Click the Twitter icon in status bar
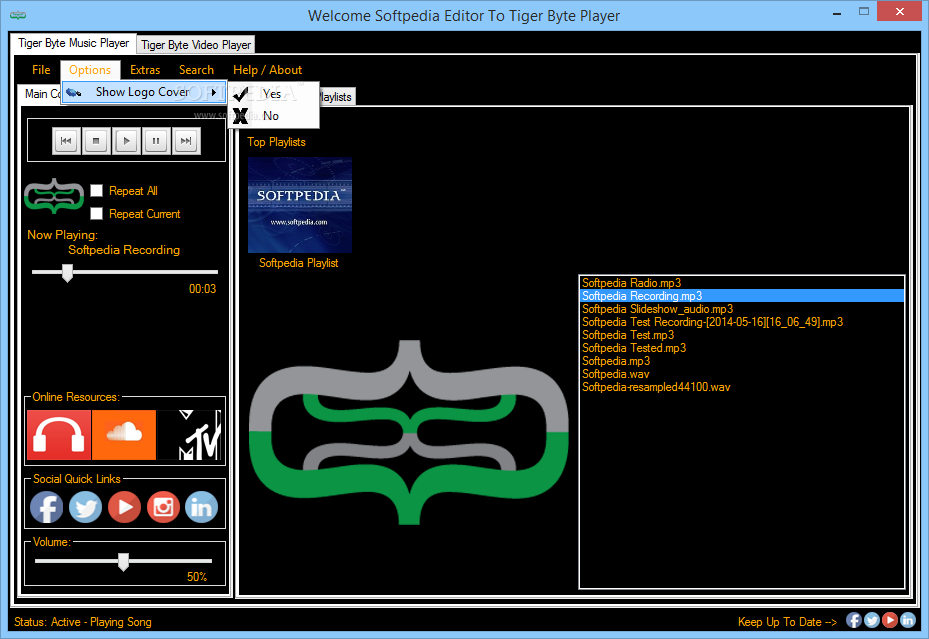 pos(872,620)
